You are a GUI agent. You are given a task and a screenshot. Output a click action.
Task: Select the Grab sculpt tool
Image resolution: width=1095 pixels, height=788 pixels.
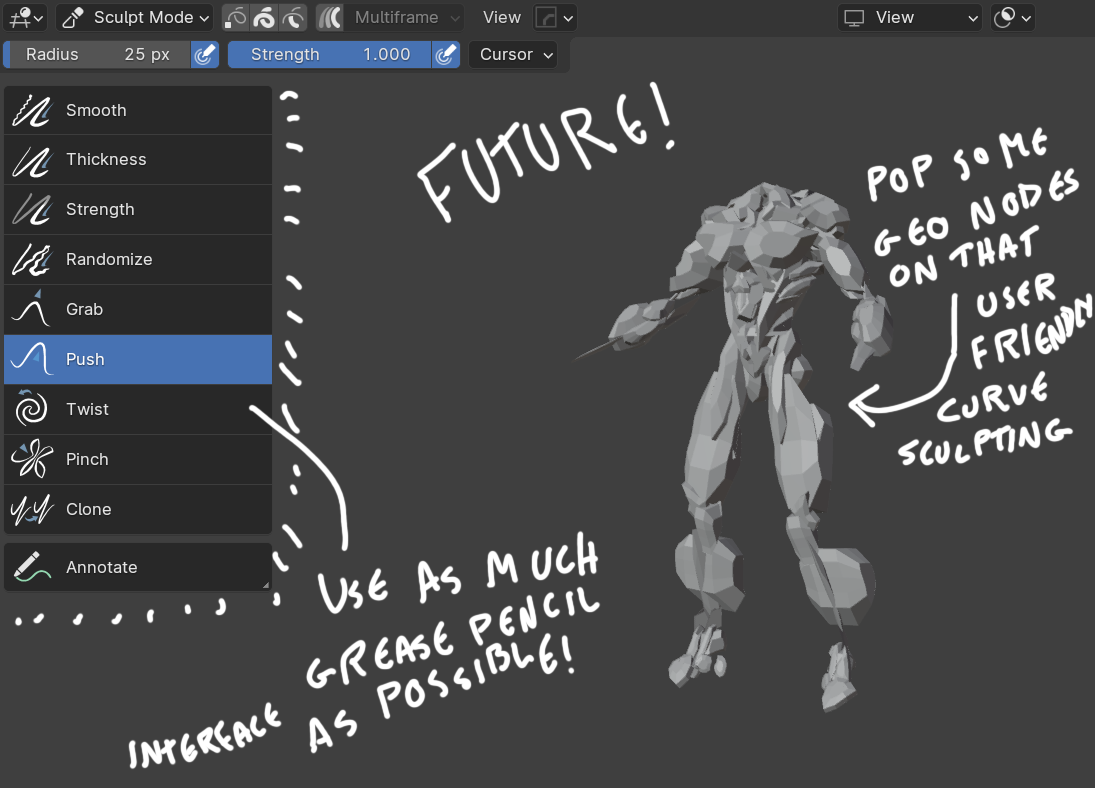[x=138, y=309]
